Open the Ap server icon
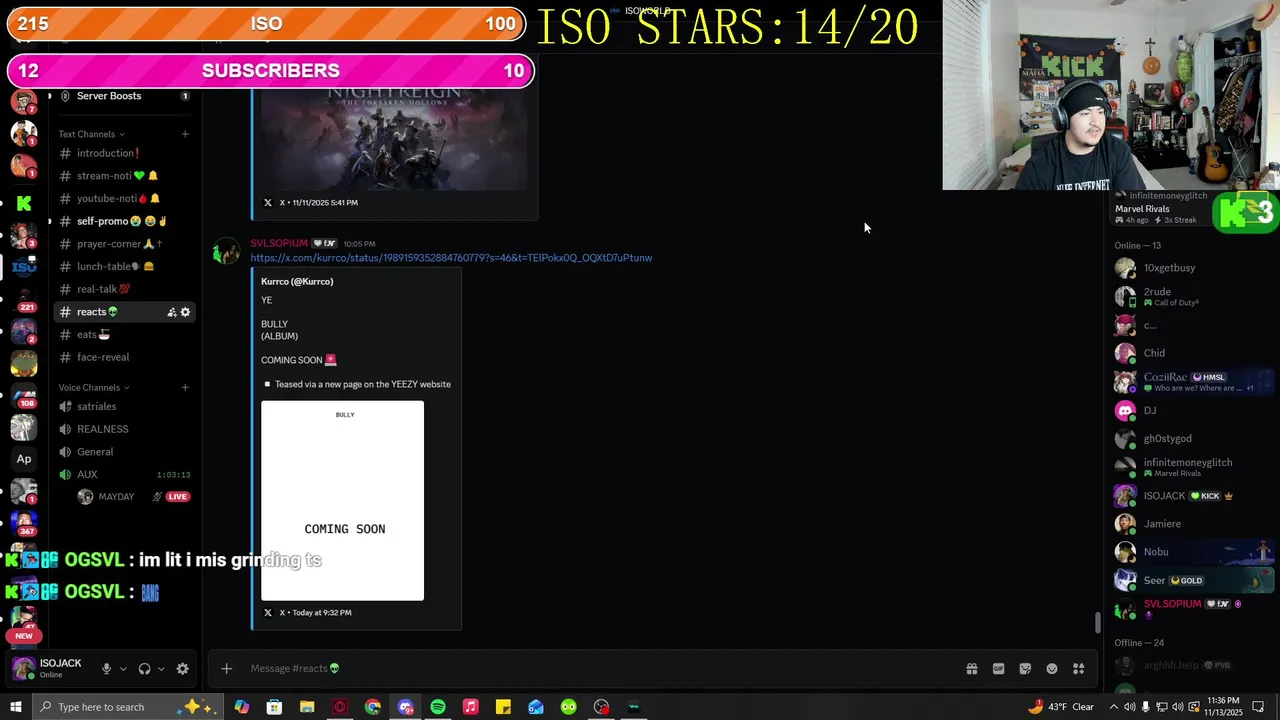Screen dimensions: 1280x720 click(24, 459)
